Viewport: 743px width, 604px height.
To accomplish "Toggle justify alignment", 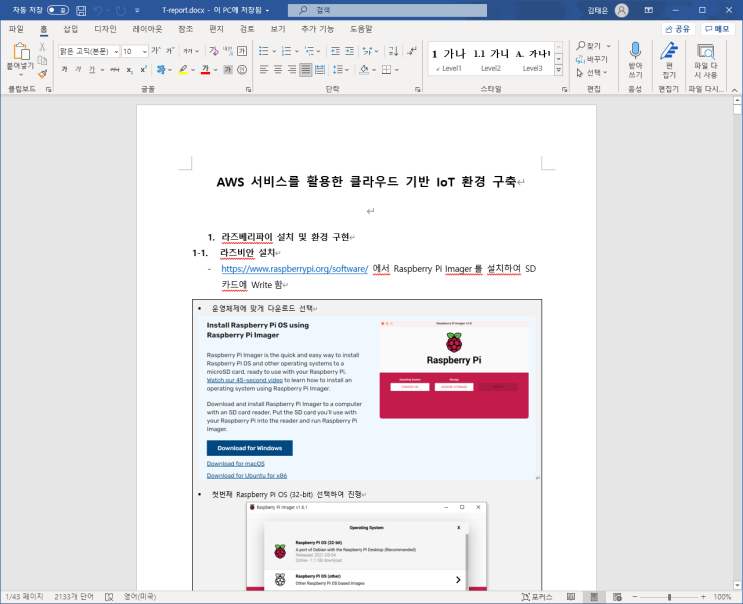I will [x=306, y=70].
